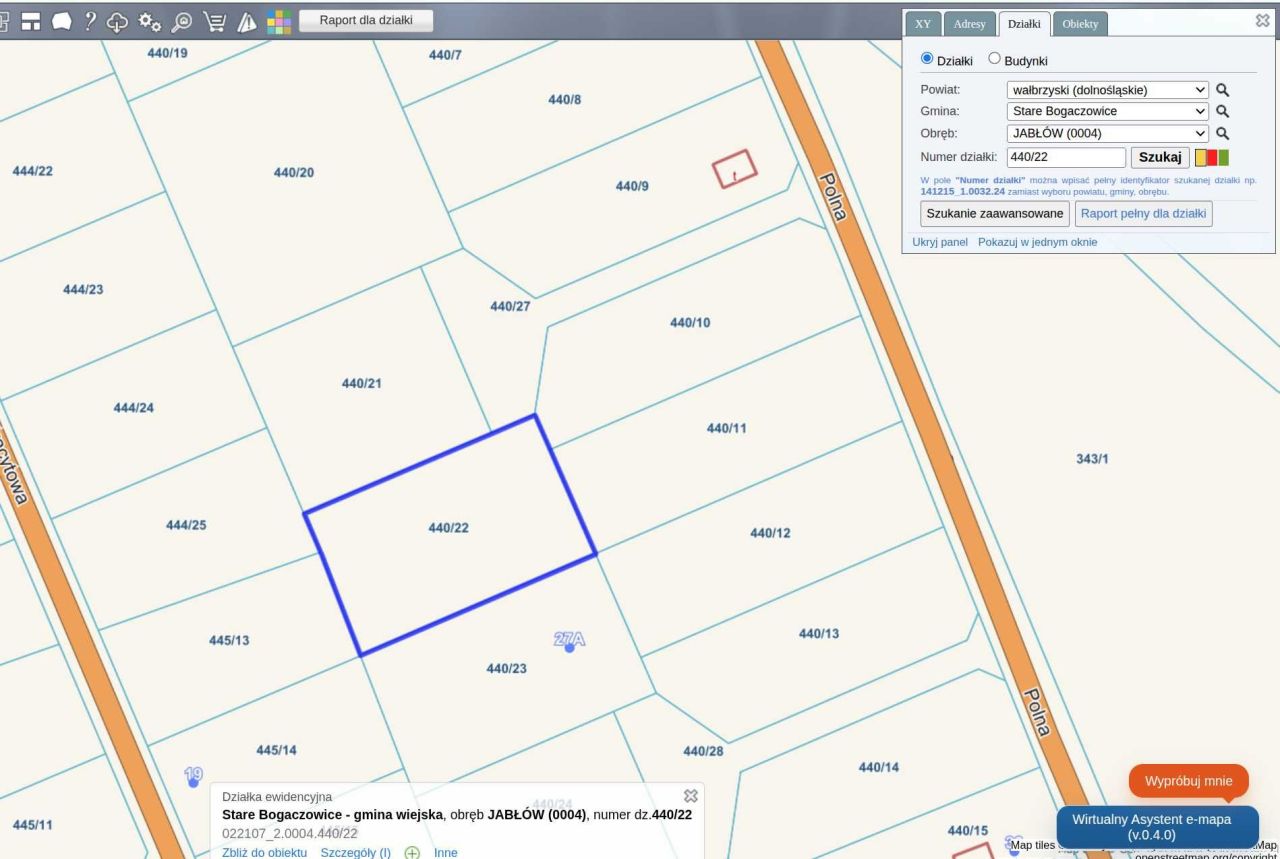Select the Działki tab

[x=1024, y=25]
